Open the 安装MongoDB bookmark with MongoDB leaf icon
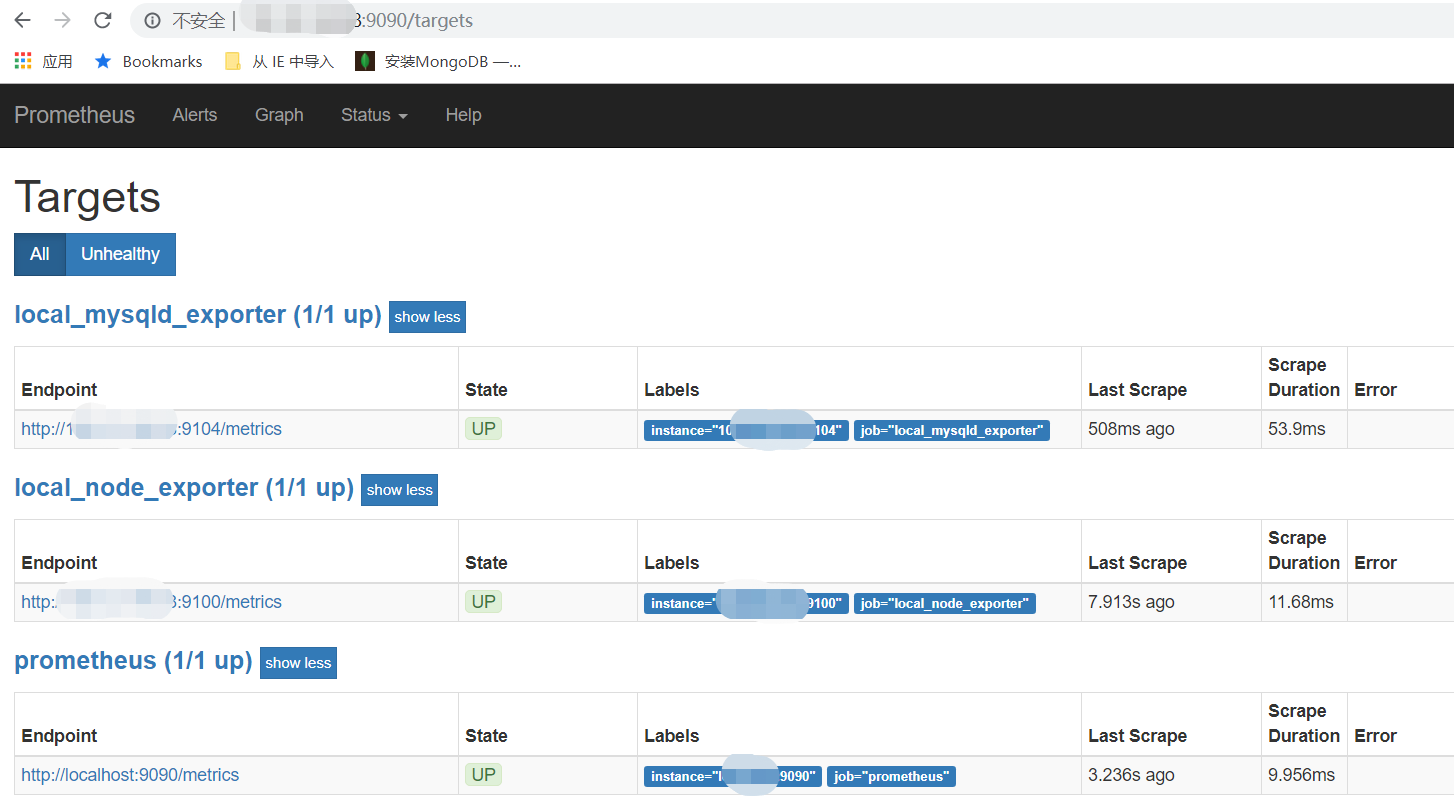Image resolution: width=1454 pixels, height=800 pixels. click(440, 61)
